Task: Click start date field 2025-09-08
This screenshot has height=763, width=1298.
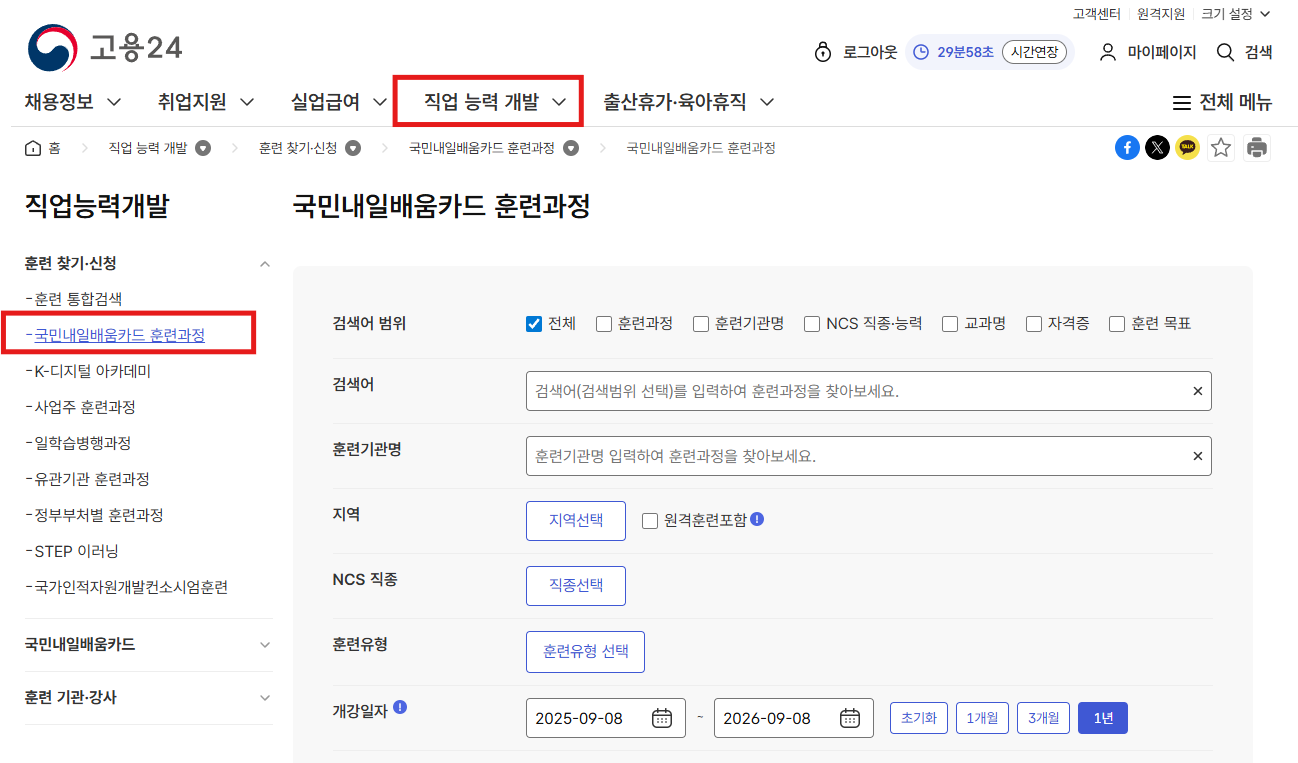Action: (606, 718)
